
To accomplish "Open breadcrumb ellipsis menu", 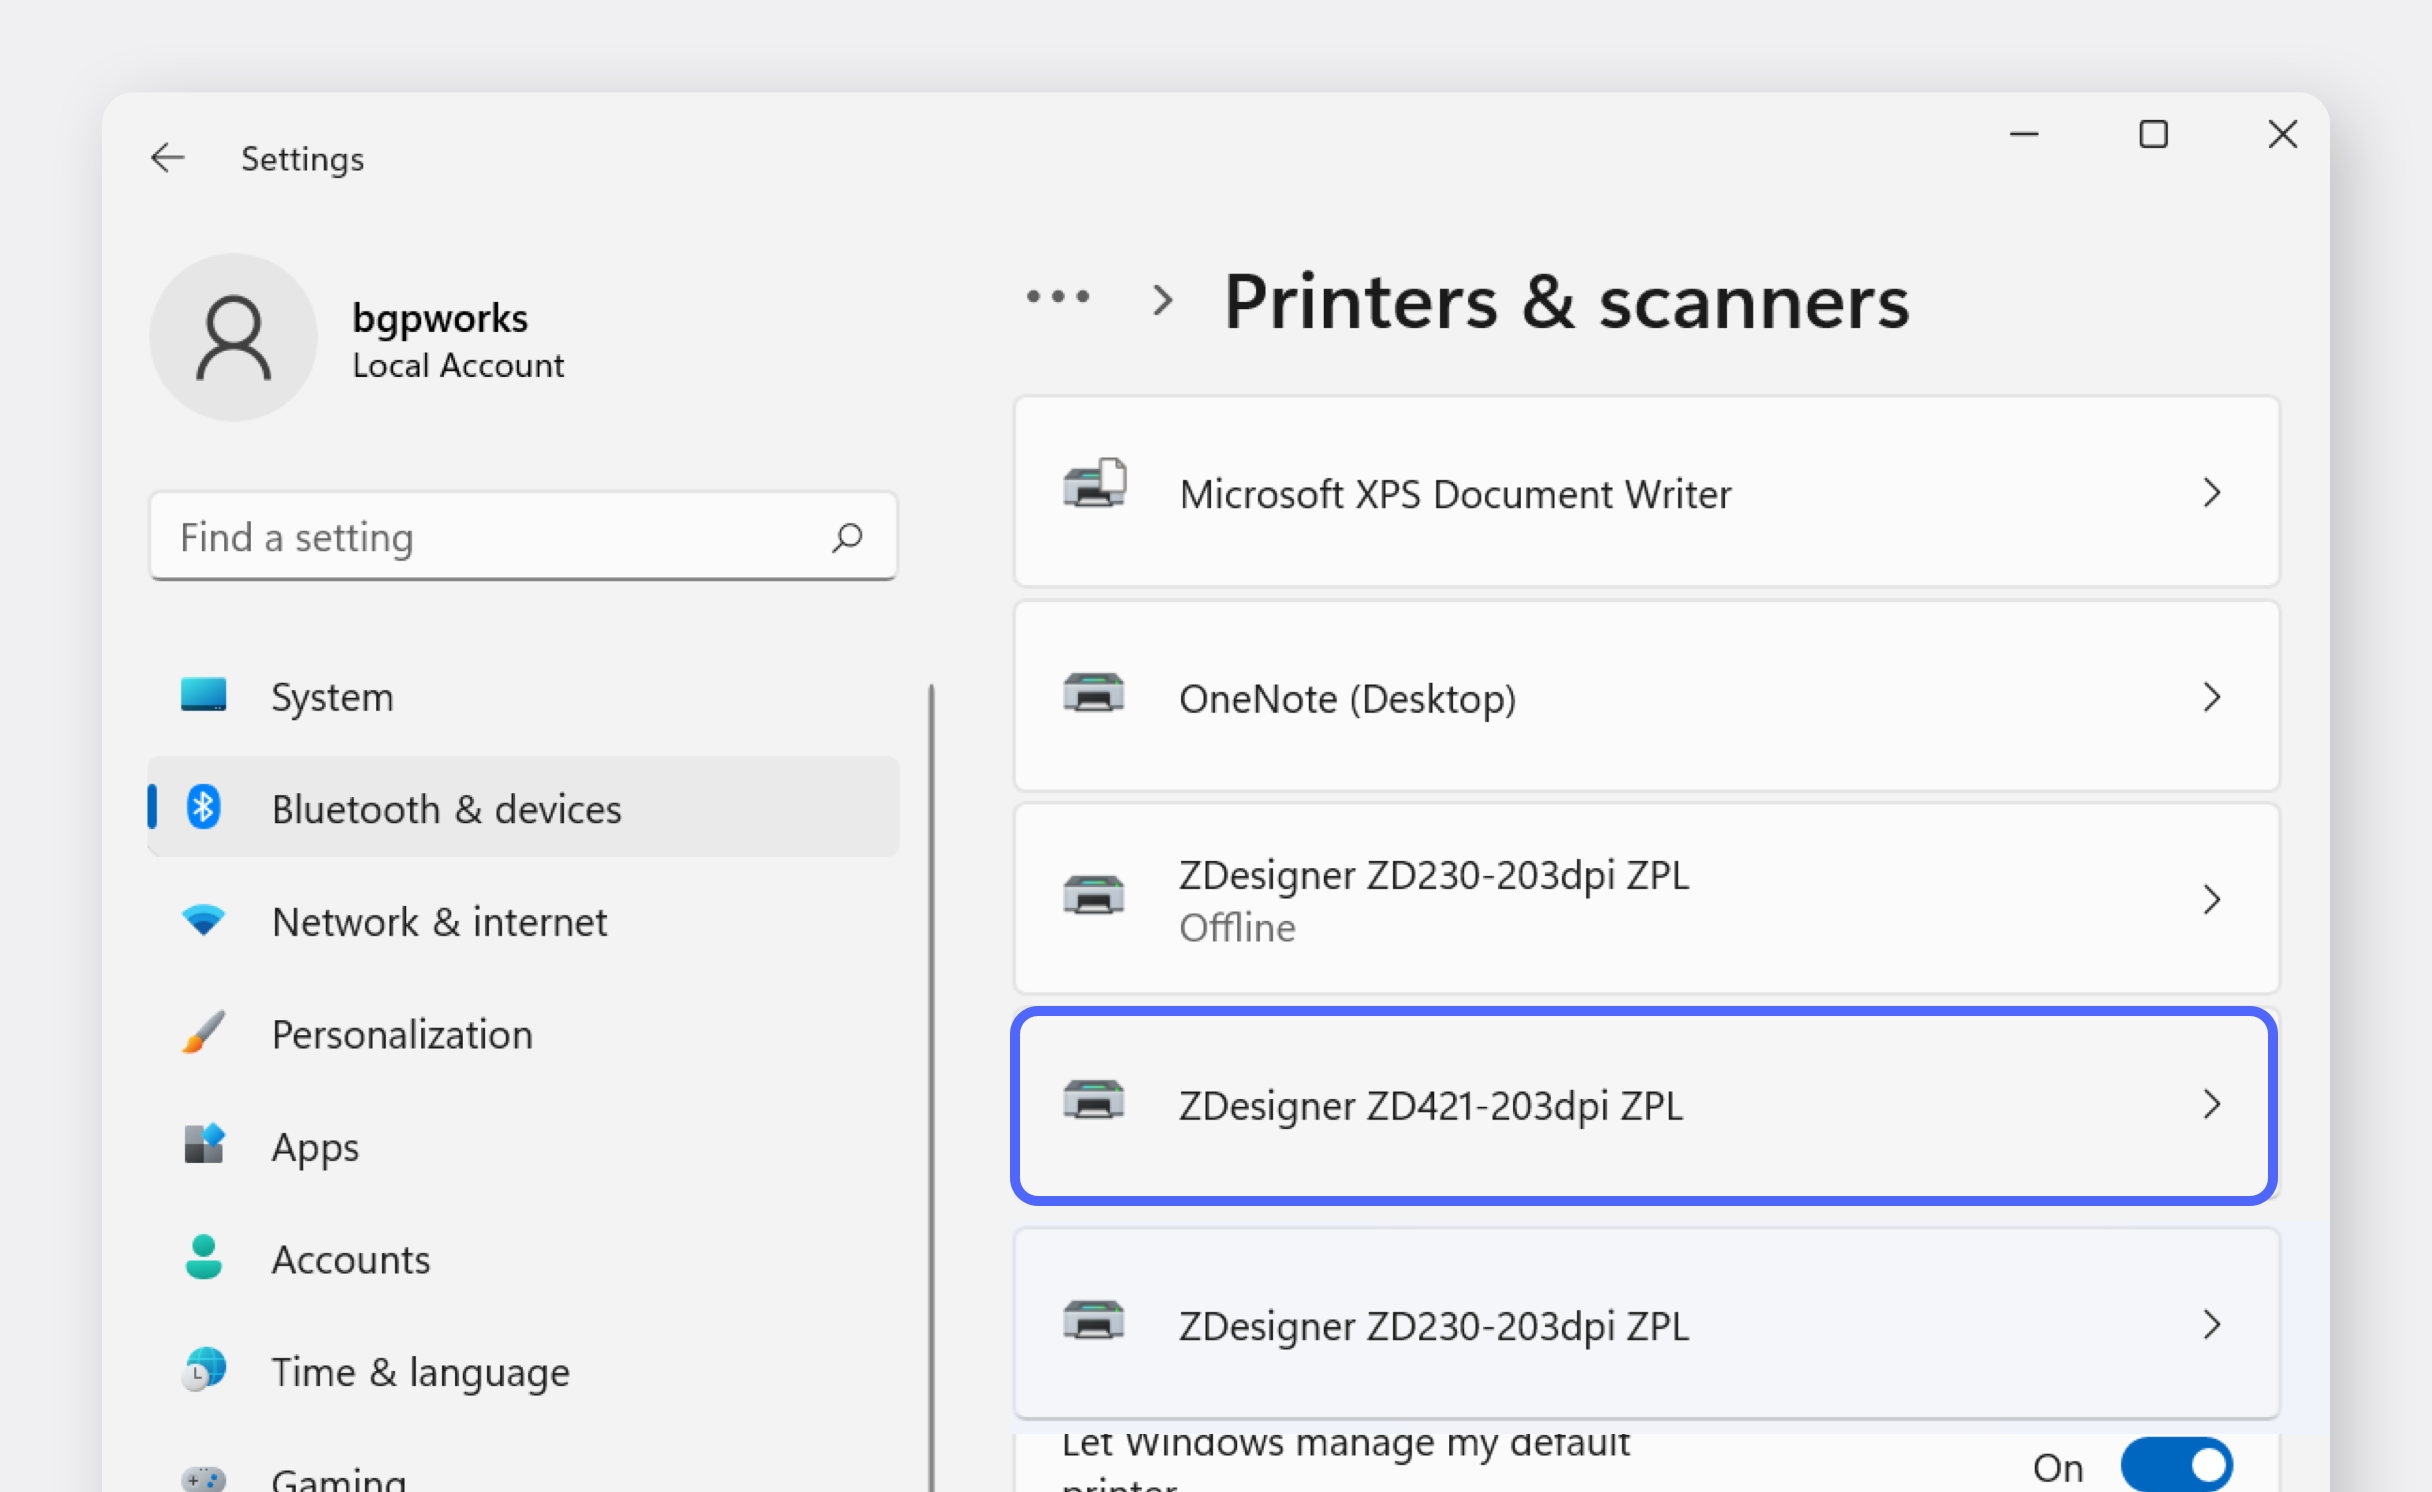I will coord(1058,297).
